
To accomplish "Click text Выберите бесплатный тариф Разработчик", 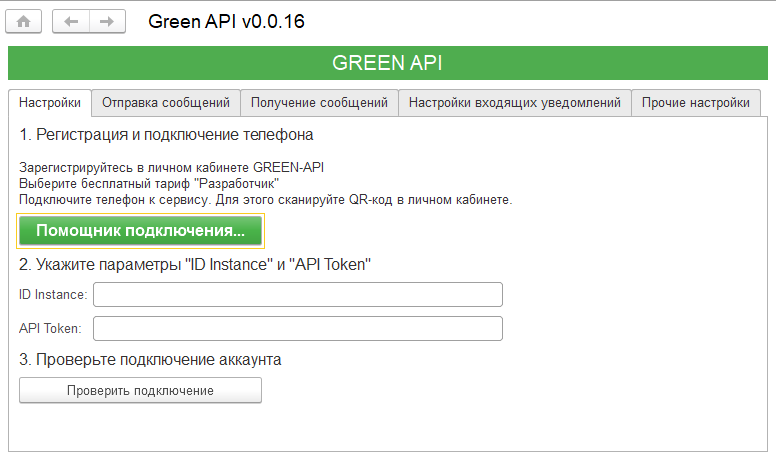I will point(149,184).
